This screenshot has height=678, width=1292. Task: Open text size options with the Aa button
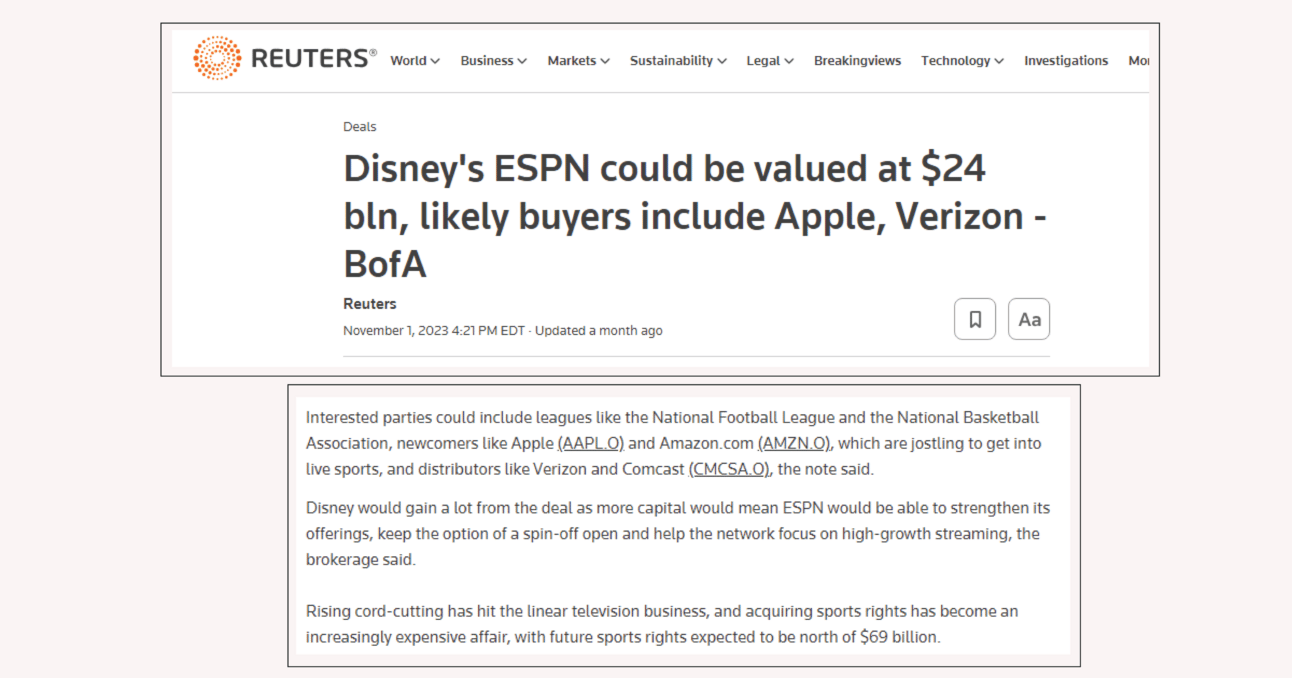pos(1029,319)
